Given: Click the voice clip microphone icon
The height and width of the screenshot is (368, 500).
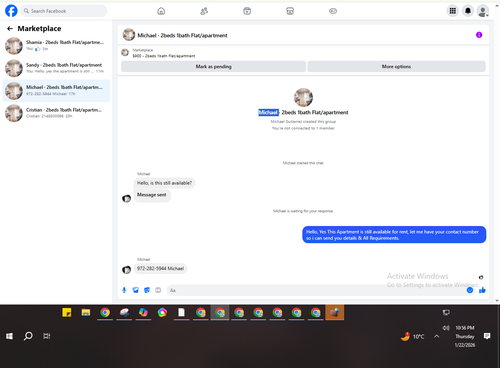Looking at the screenshot, I should [x=124, y=290].
